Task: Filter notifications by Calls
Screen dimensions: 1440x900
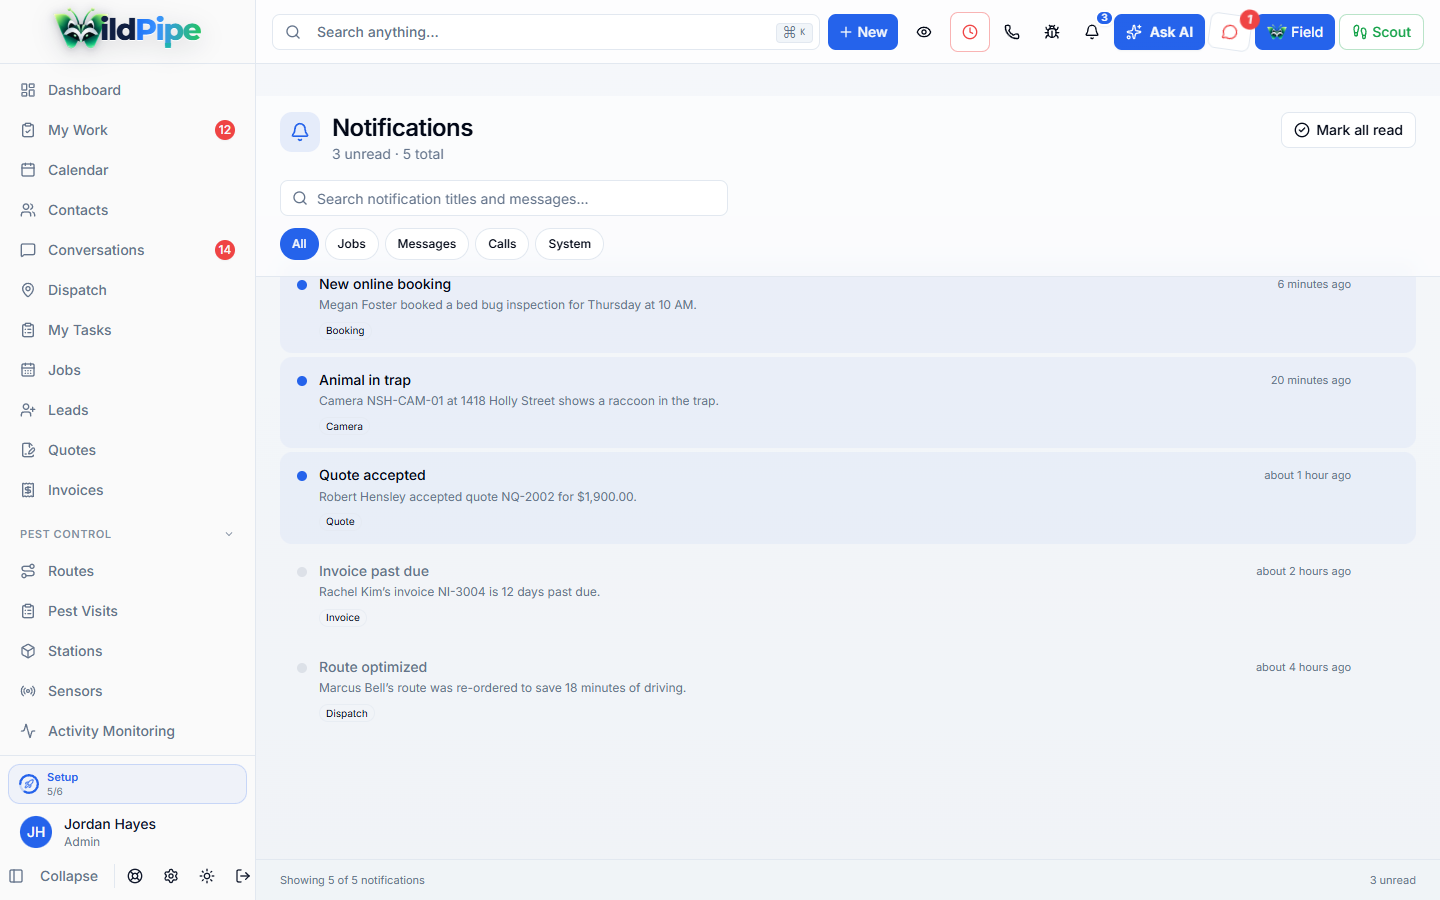Action: 502,244
